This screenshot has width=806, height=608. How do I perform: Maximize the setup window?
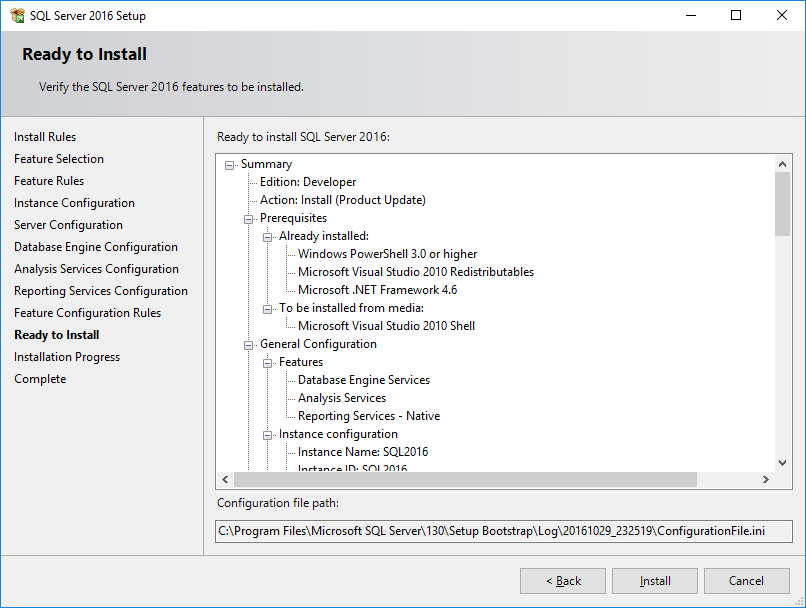tap(736, 15)
